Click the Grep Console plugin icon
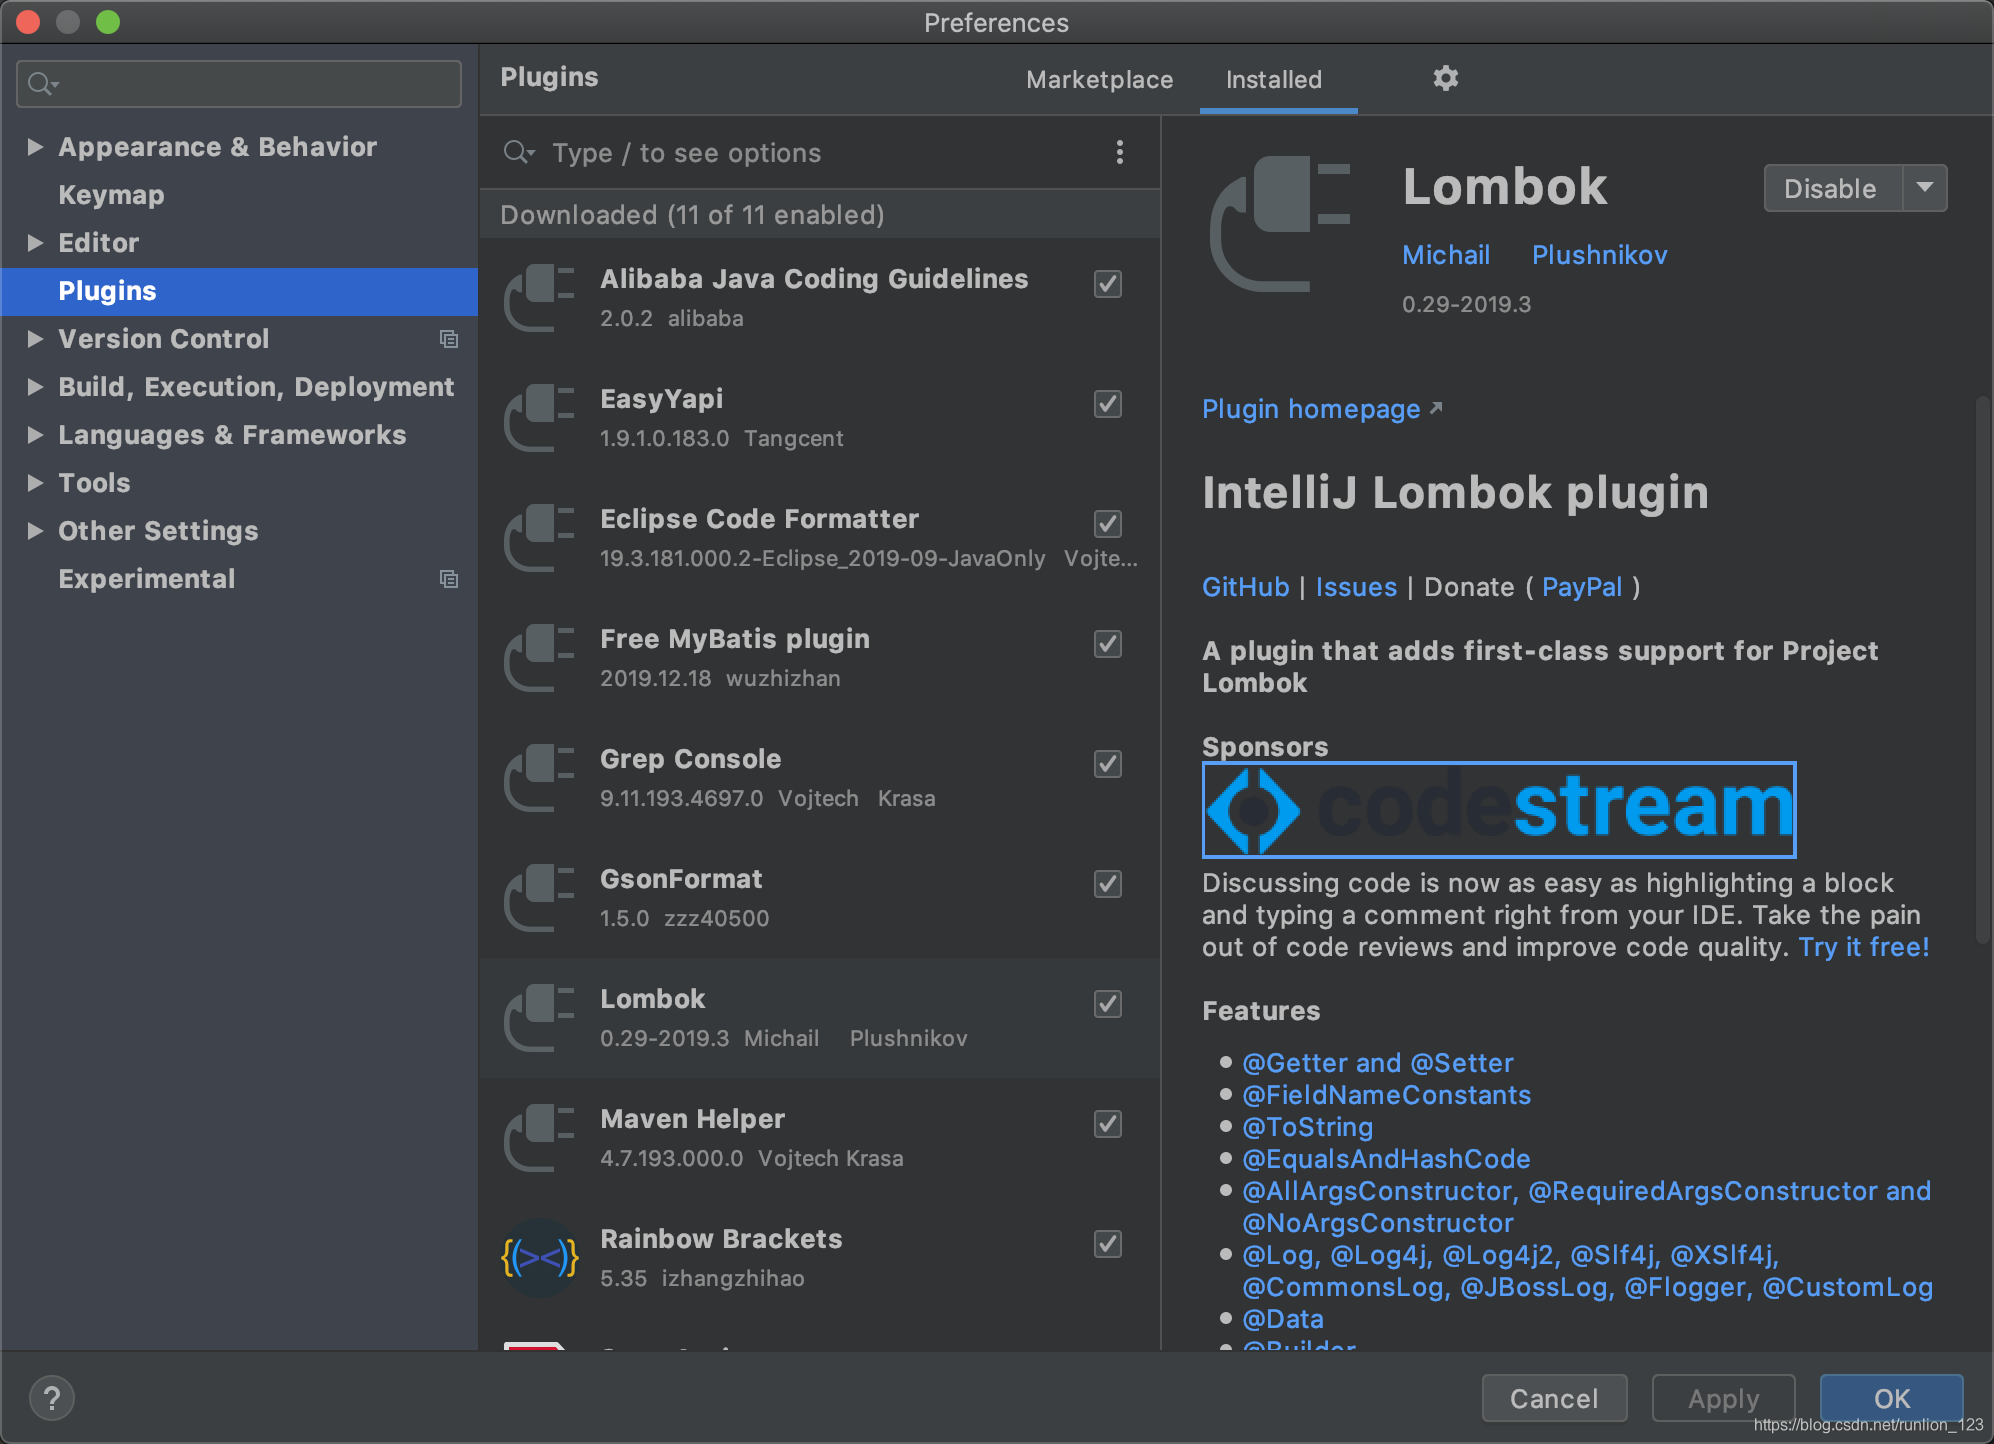 (x=540, y=778)
